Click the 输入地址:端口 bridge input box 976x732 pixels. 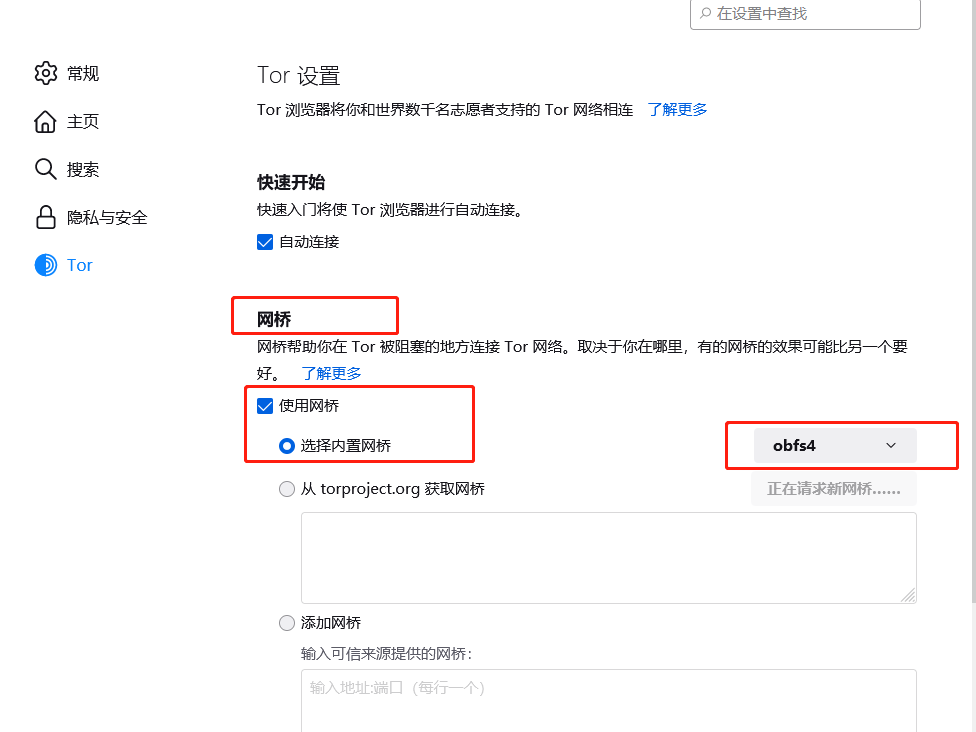point(608,699)
